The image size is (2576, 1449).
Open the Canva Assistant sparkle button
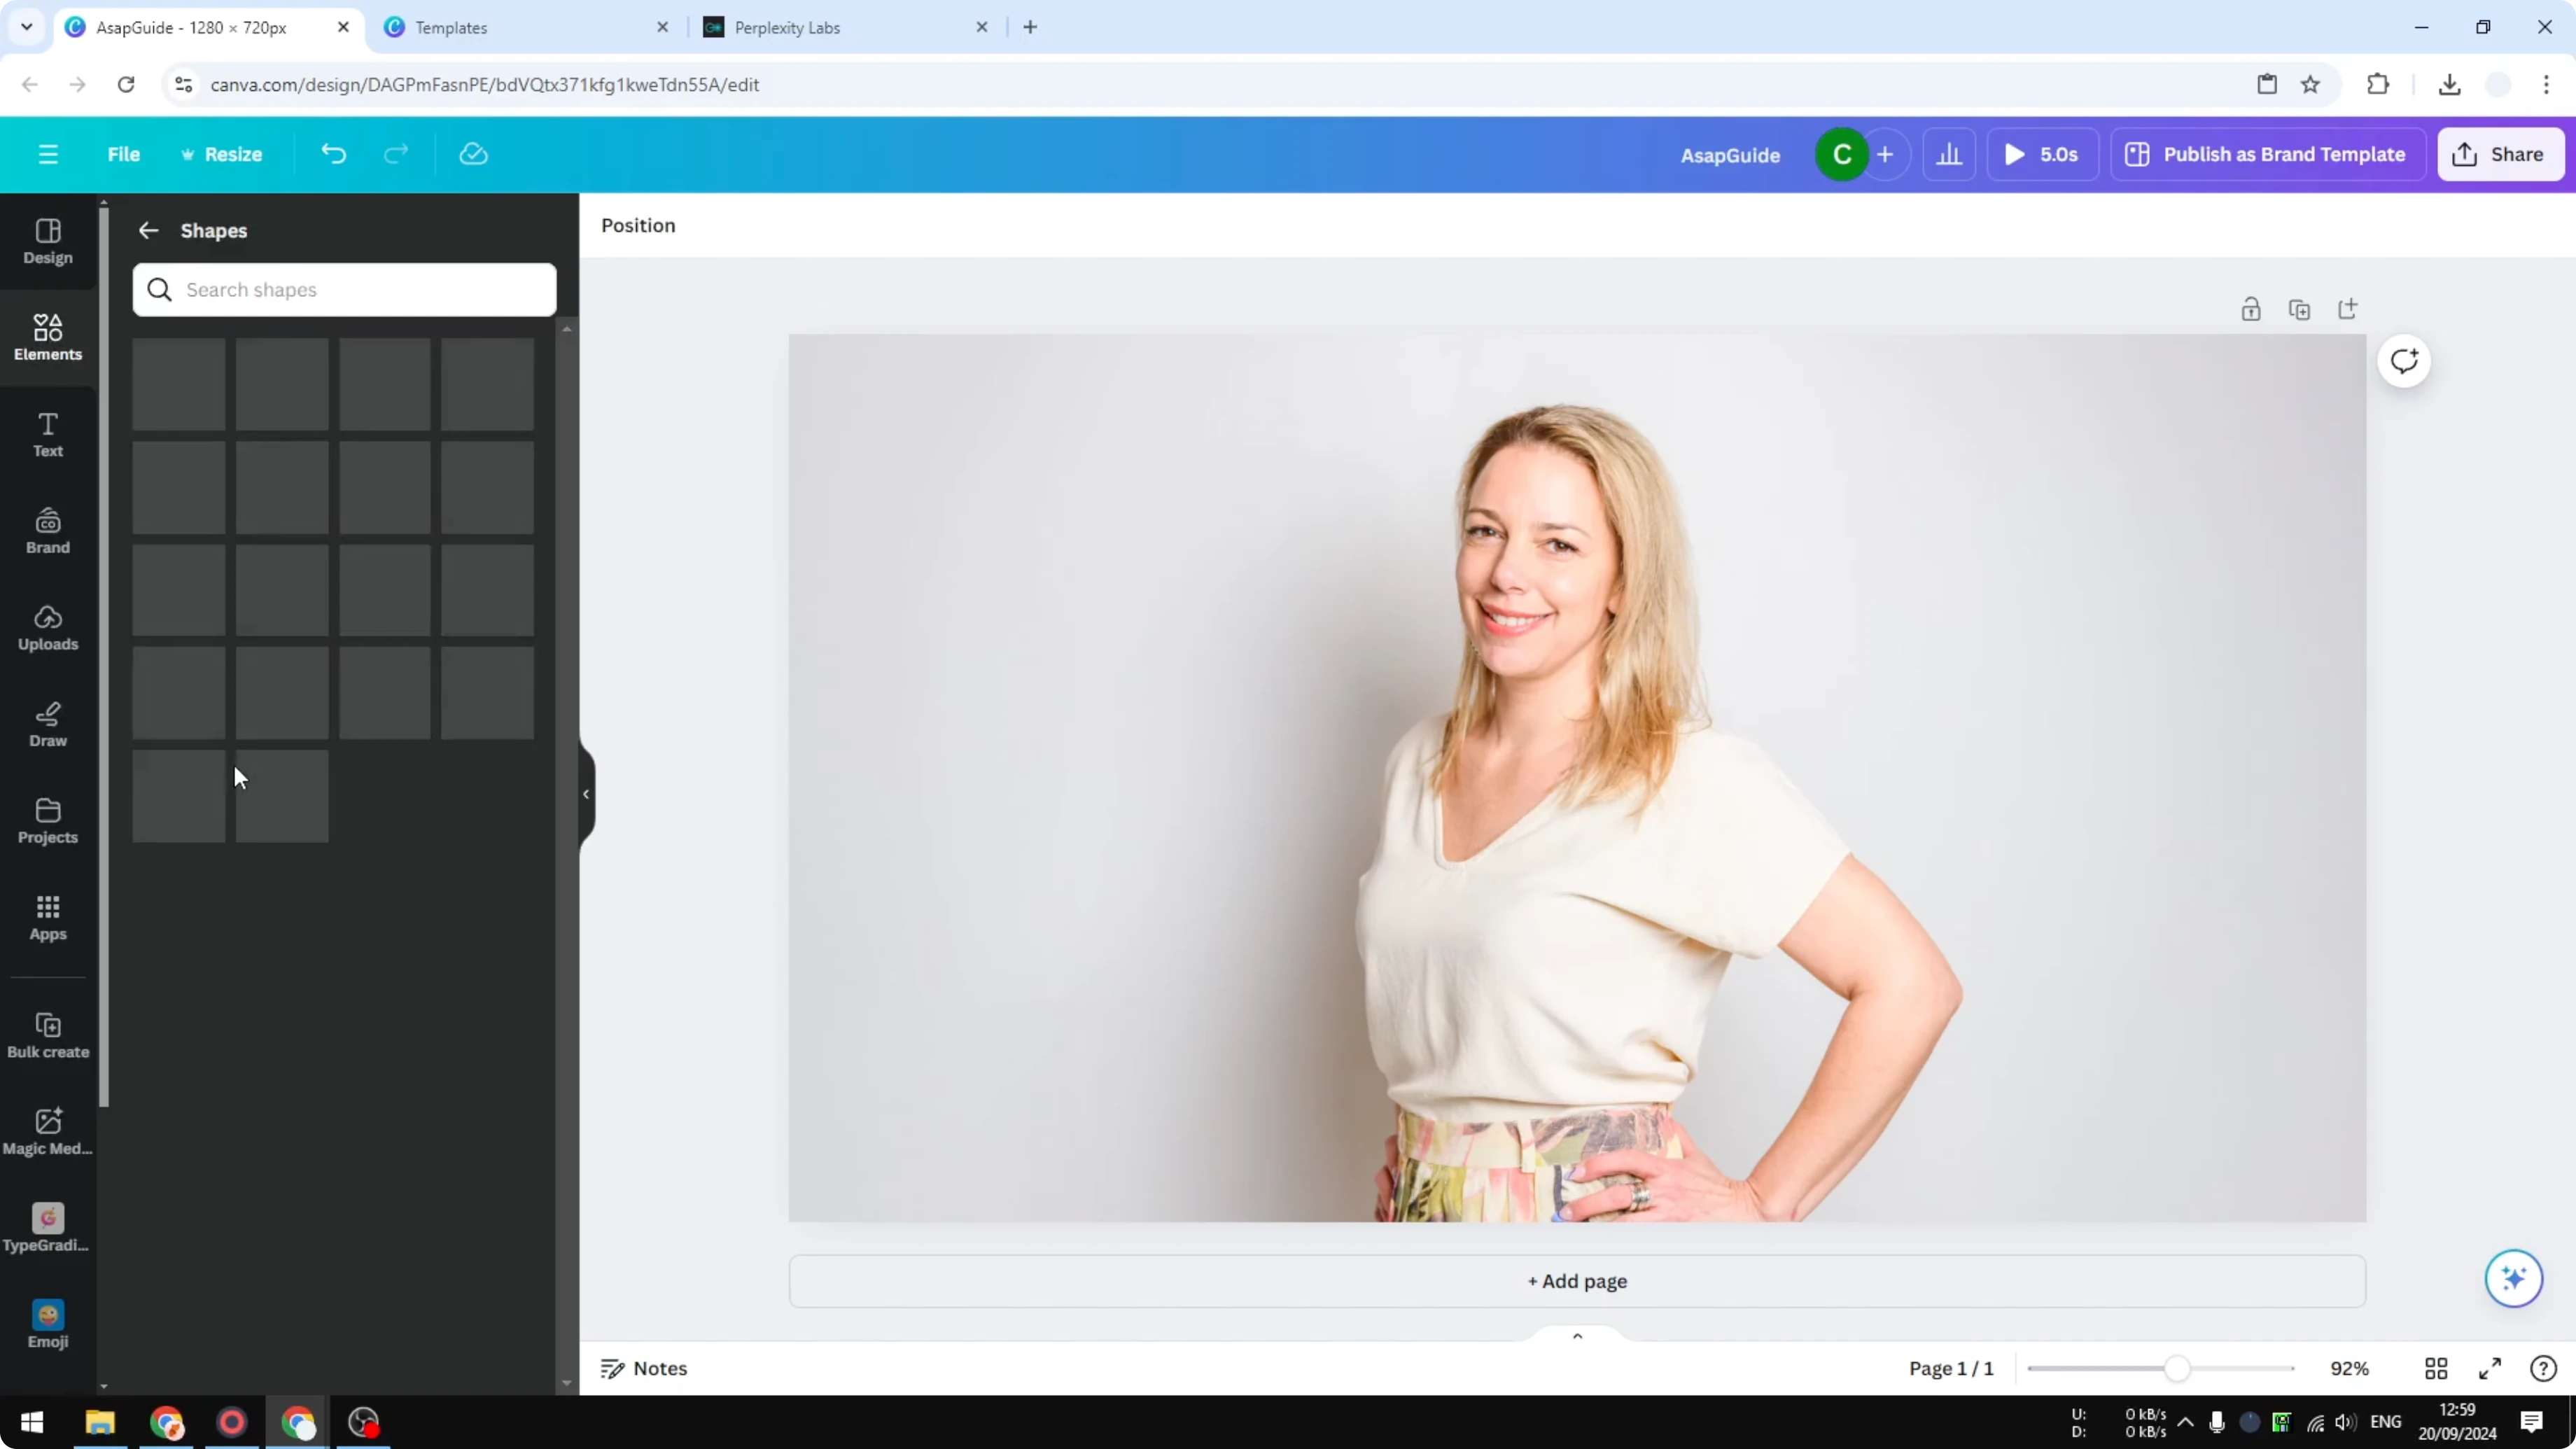2513,1278
